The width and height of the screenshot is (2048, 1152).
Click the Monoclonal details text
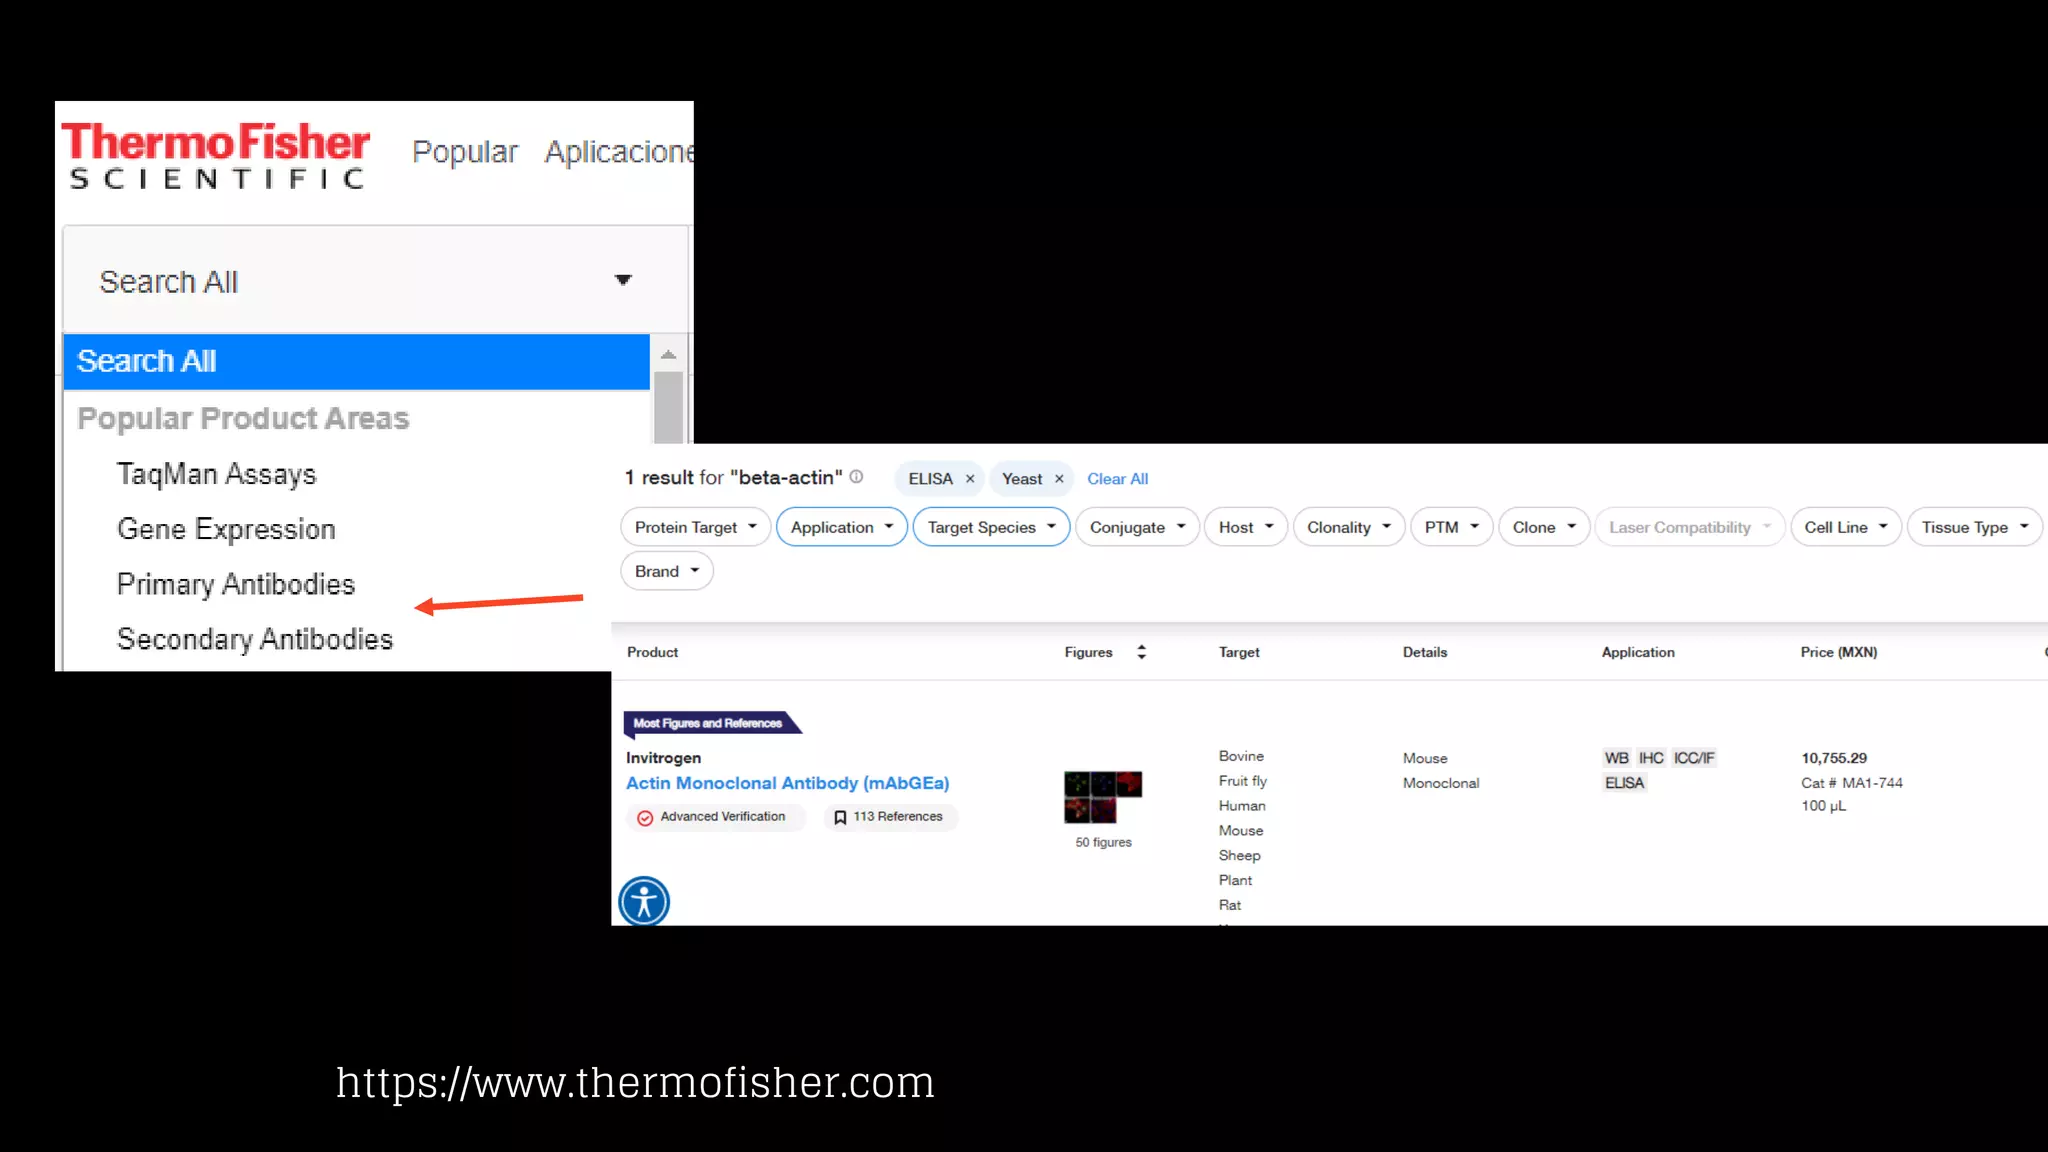pos(1440,783)
